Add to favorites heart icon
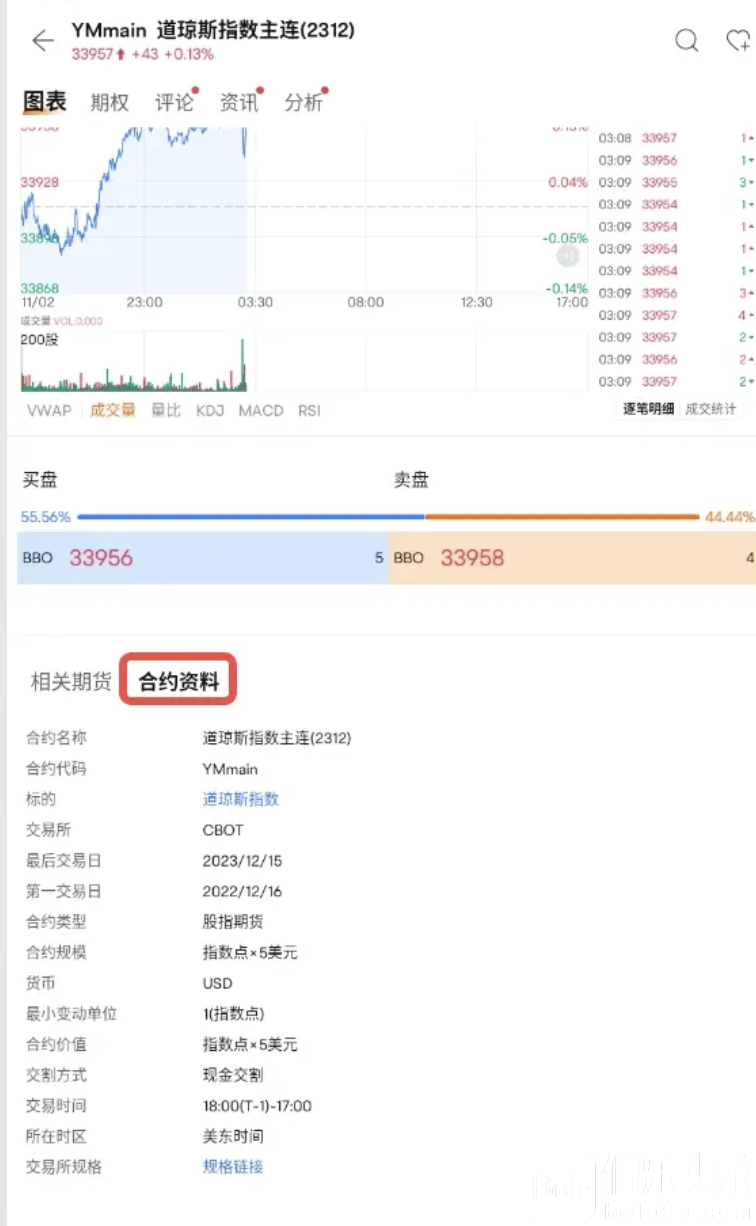Screen dimensions: 756x1226 click(x=738, y=40)
